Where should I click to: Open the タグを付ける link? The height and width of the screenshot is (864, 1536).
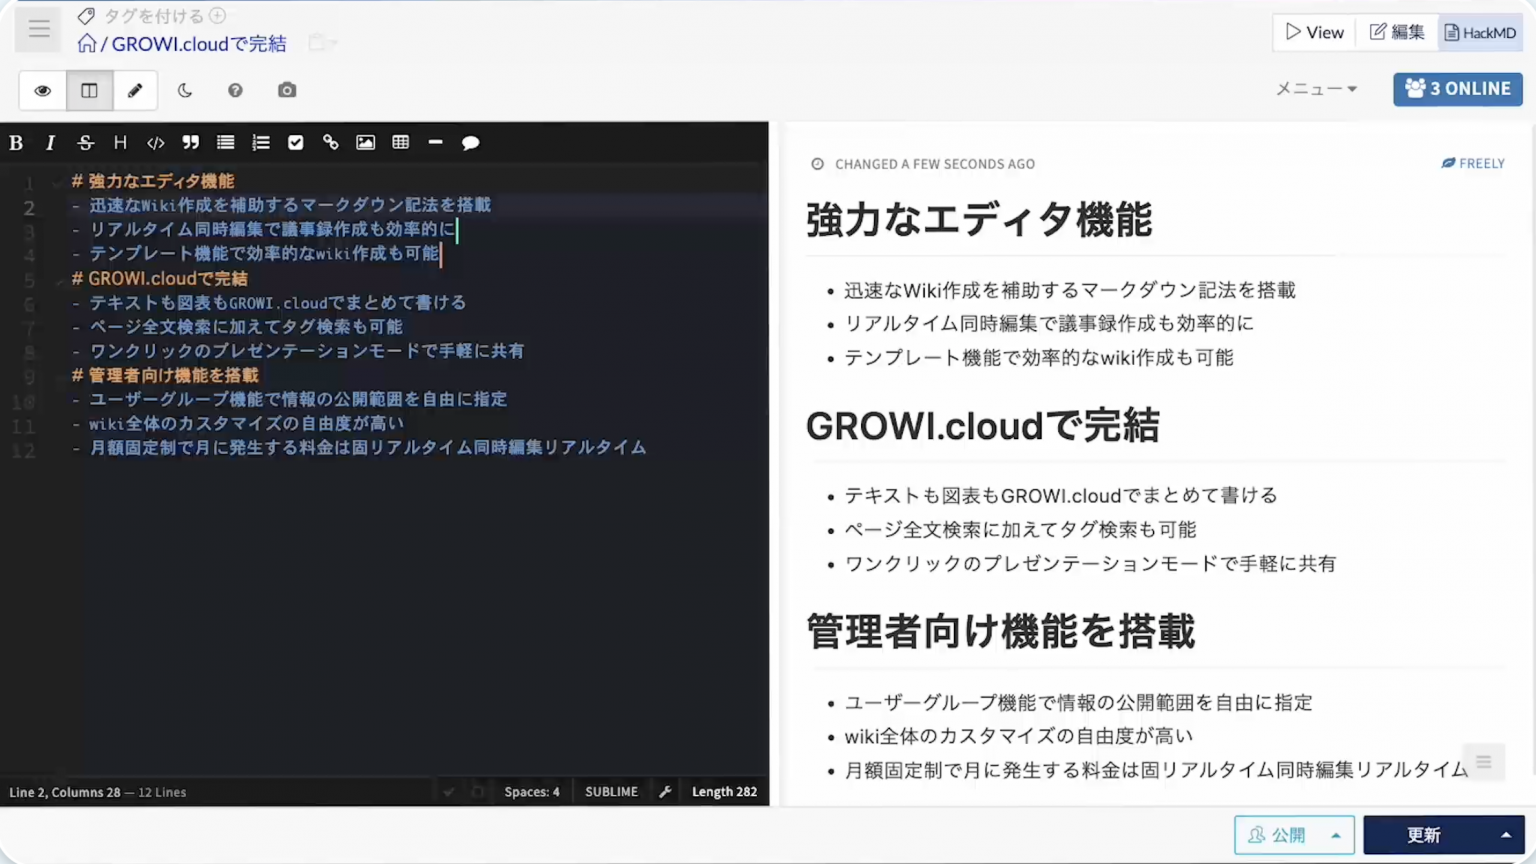click(150, 15)
